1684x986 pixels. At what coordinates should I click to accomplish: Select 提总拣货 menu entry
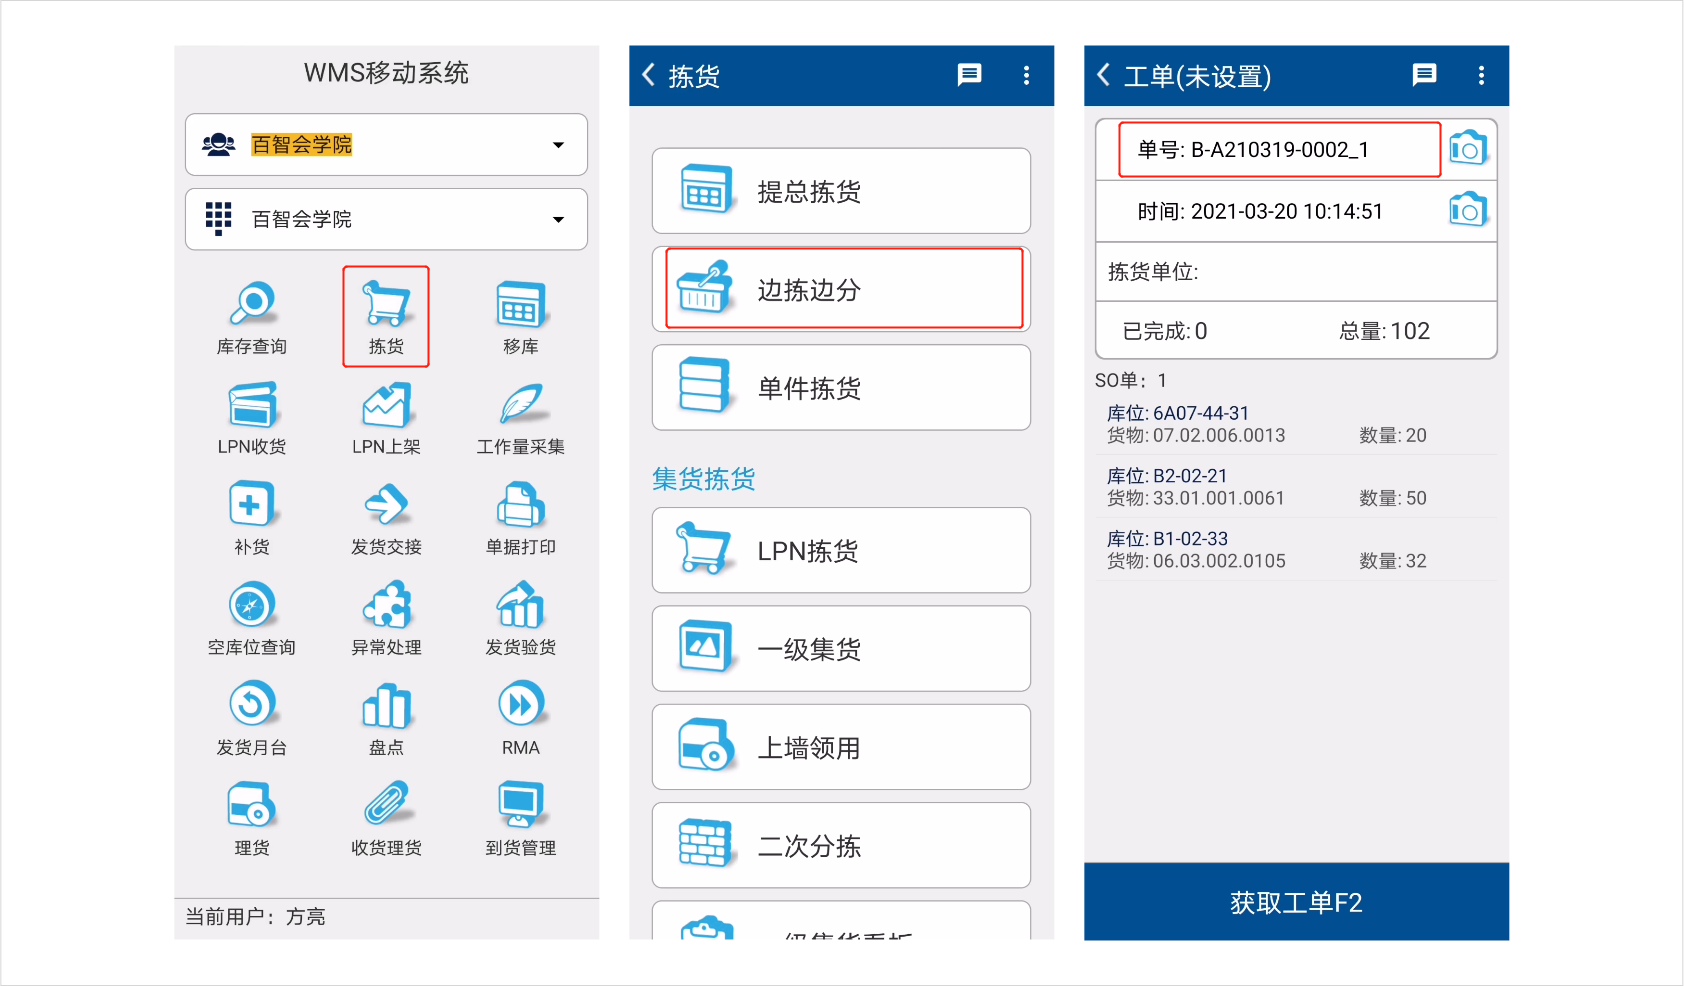tap(841, 191)
